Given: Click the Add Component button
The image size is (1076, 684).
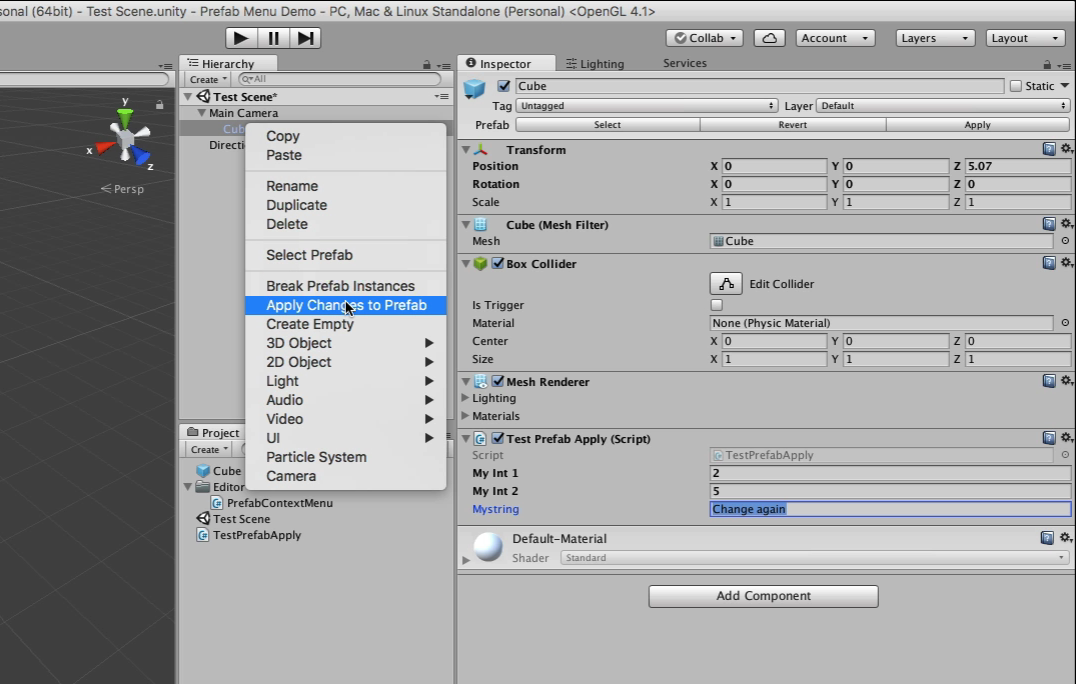Looking at the screenshot, I should (x=763, y=595).
